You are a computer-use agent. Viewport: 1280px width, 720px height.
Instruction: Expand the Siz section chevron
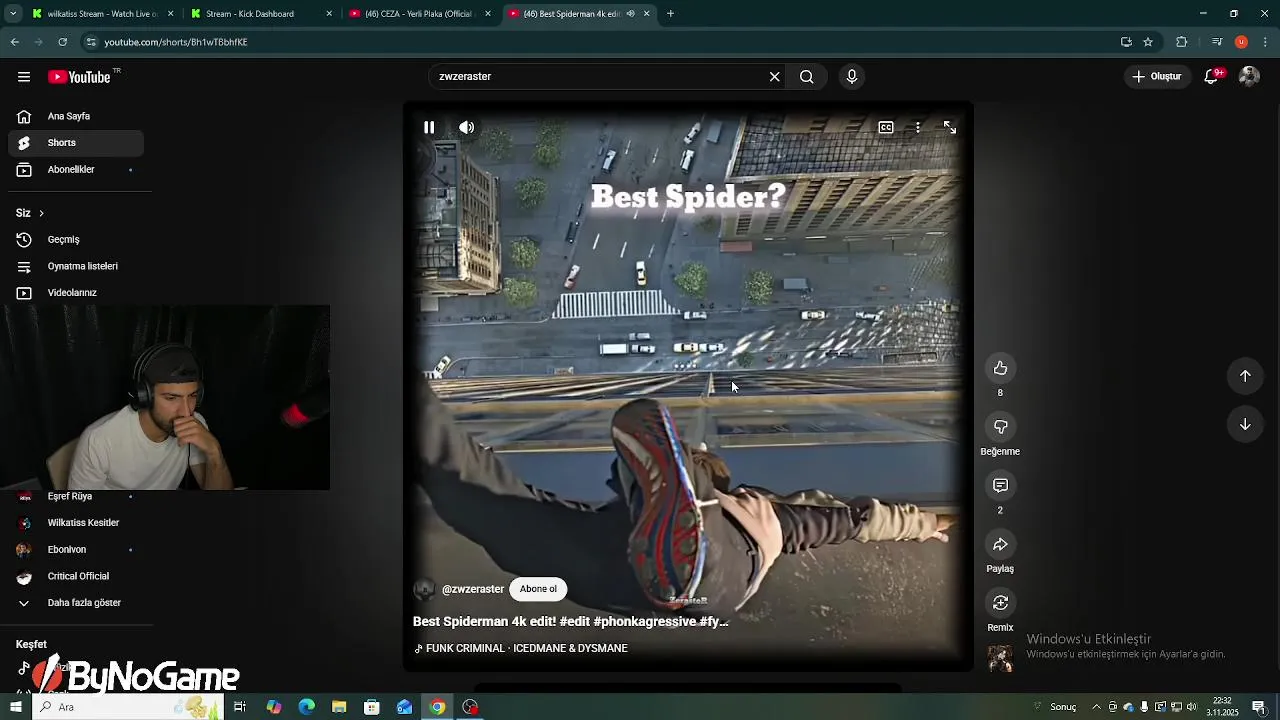click(x=41, y=213)
